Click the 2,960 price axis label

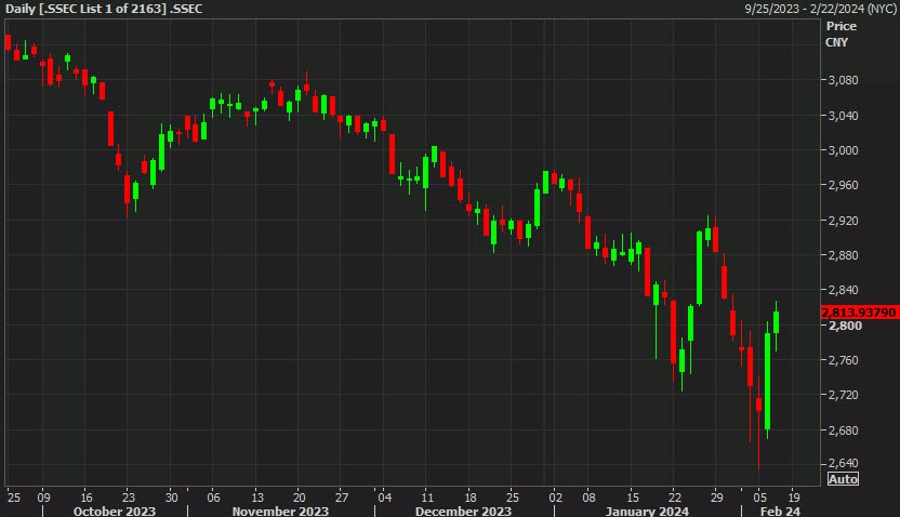pos(843,185)
